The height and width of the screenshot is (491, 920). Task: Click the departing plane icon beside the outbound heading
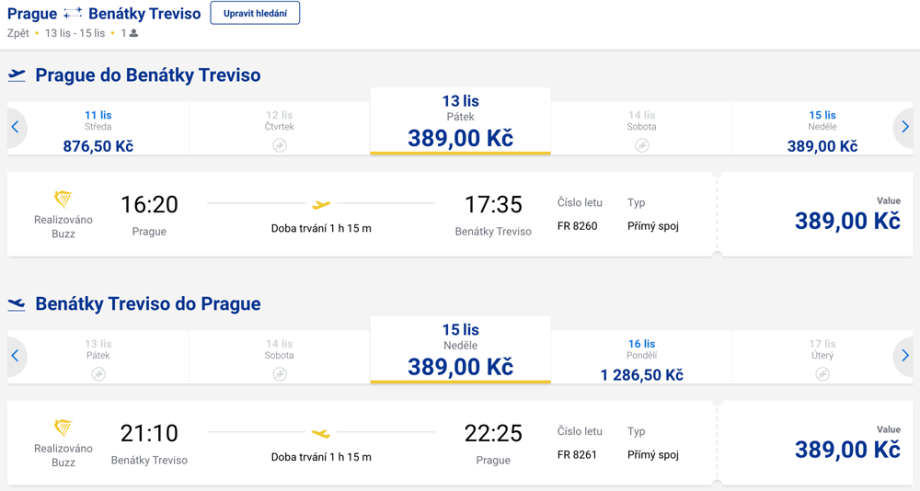click(x=17, y=76)
